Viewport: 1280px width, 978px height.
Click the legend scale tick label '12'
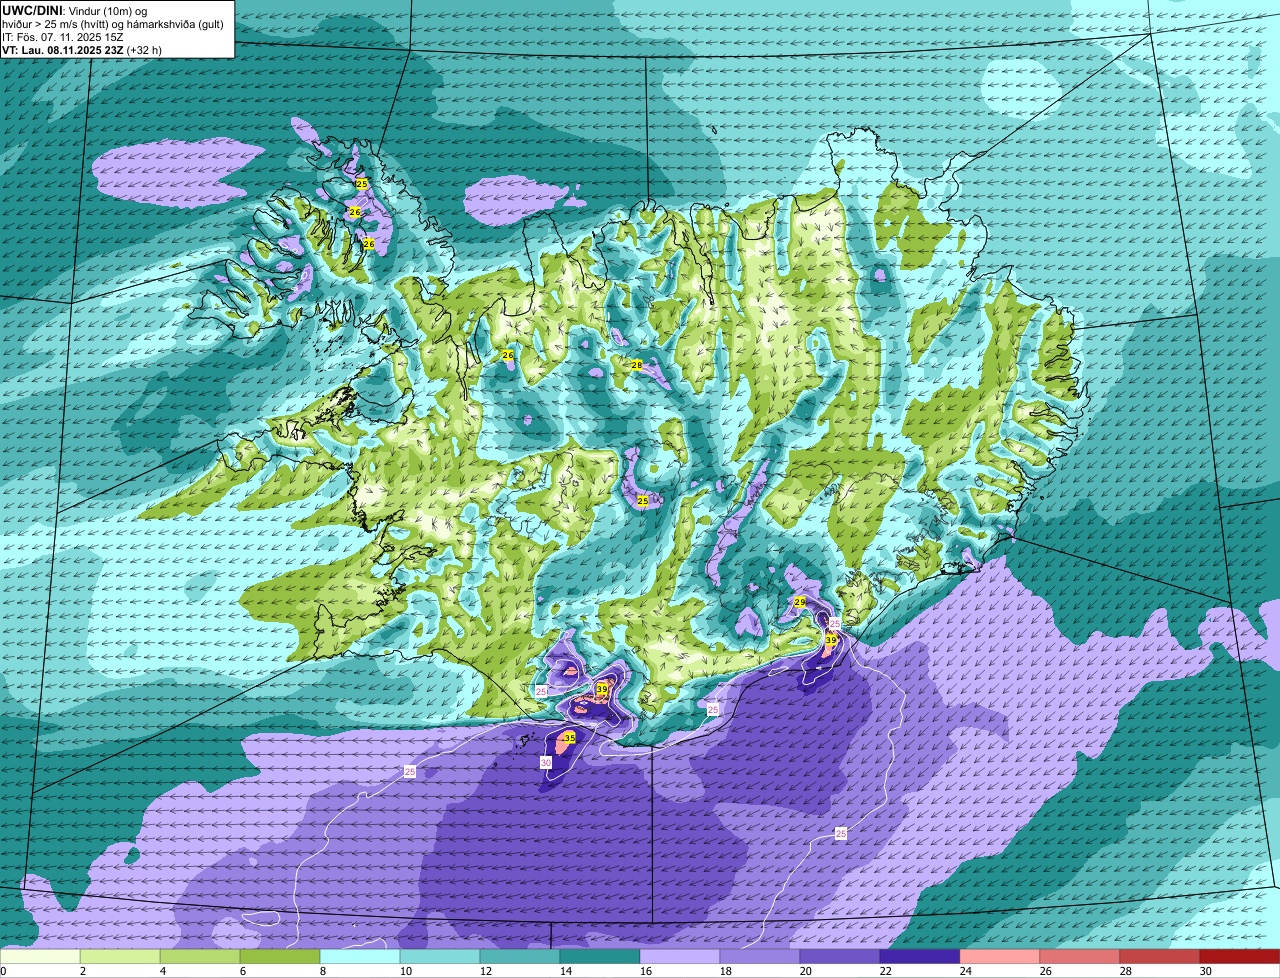coord(486,971)
